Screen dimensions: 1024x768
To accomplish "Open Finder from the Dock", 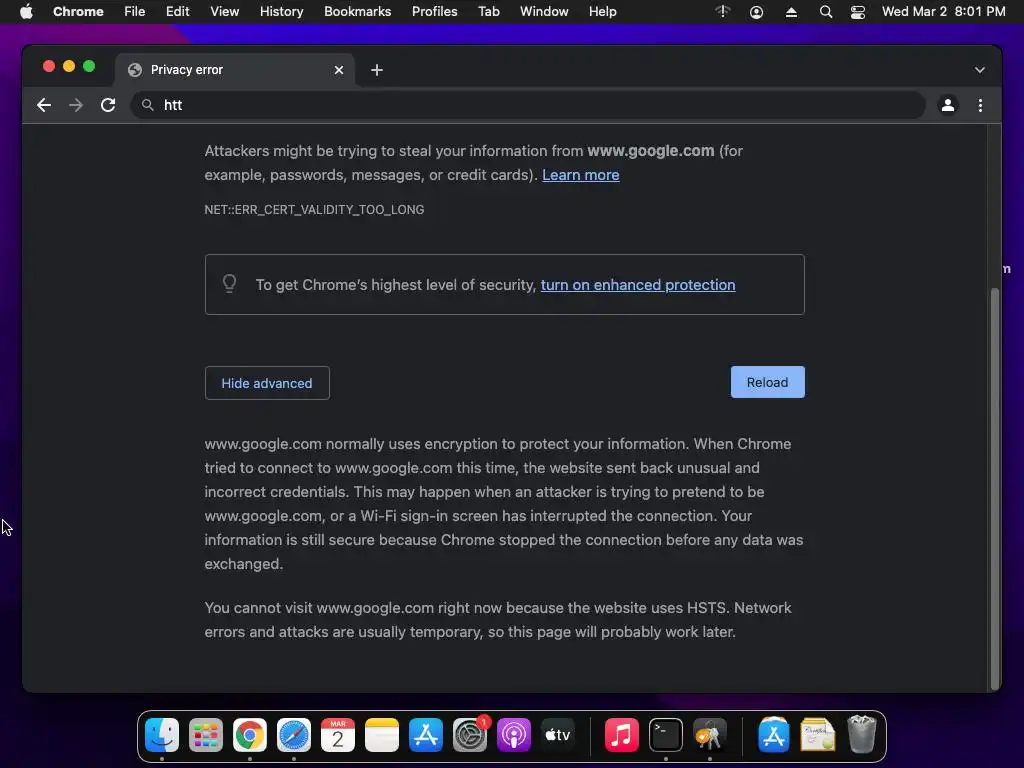I will (161, 735).
